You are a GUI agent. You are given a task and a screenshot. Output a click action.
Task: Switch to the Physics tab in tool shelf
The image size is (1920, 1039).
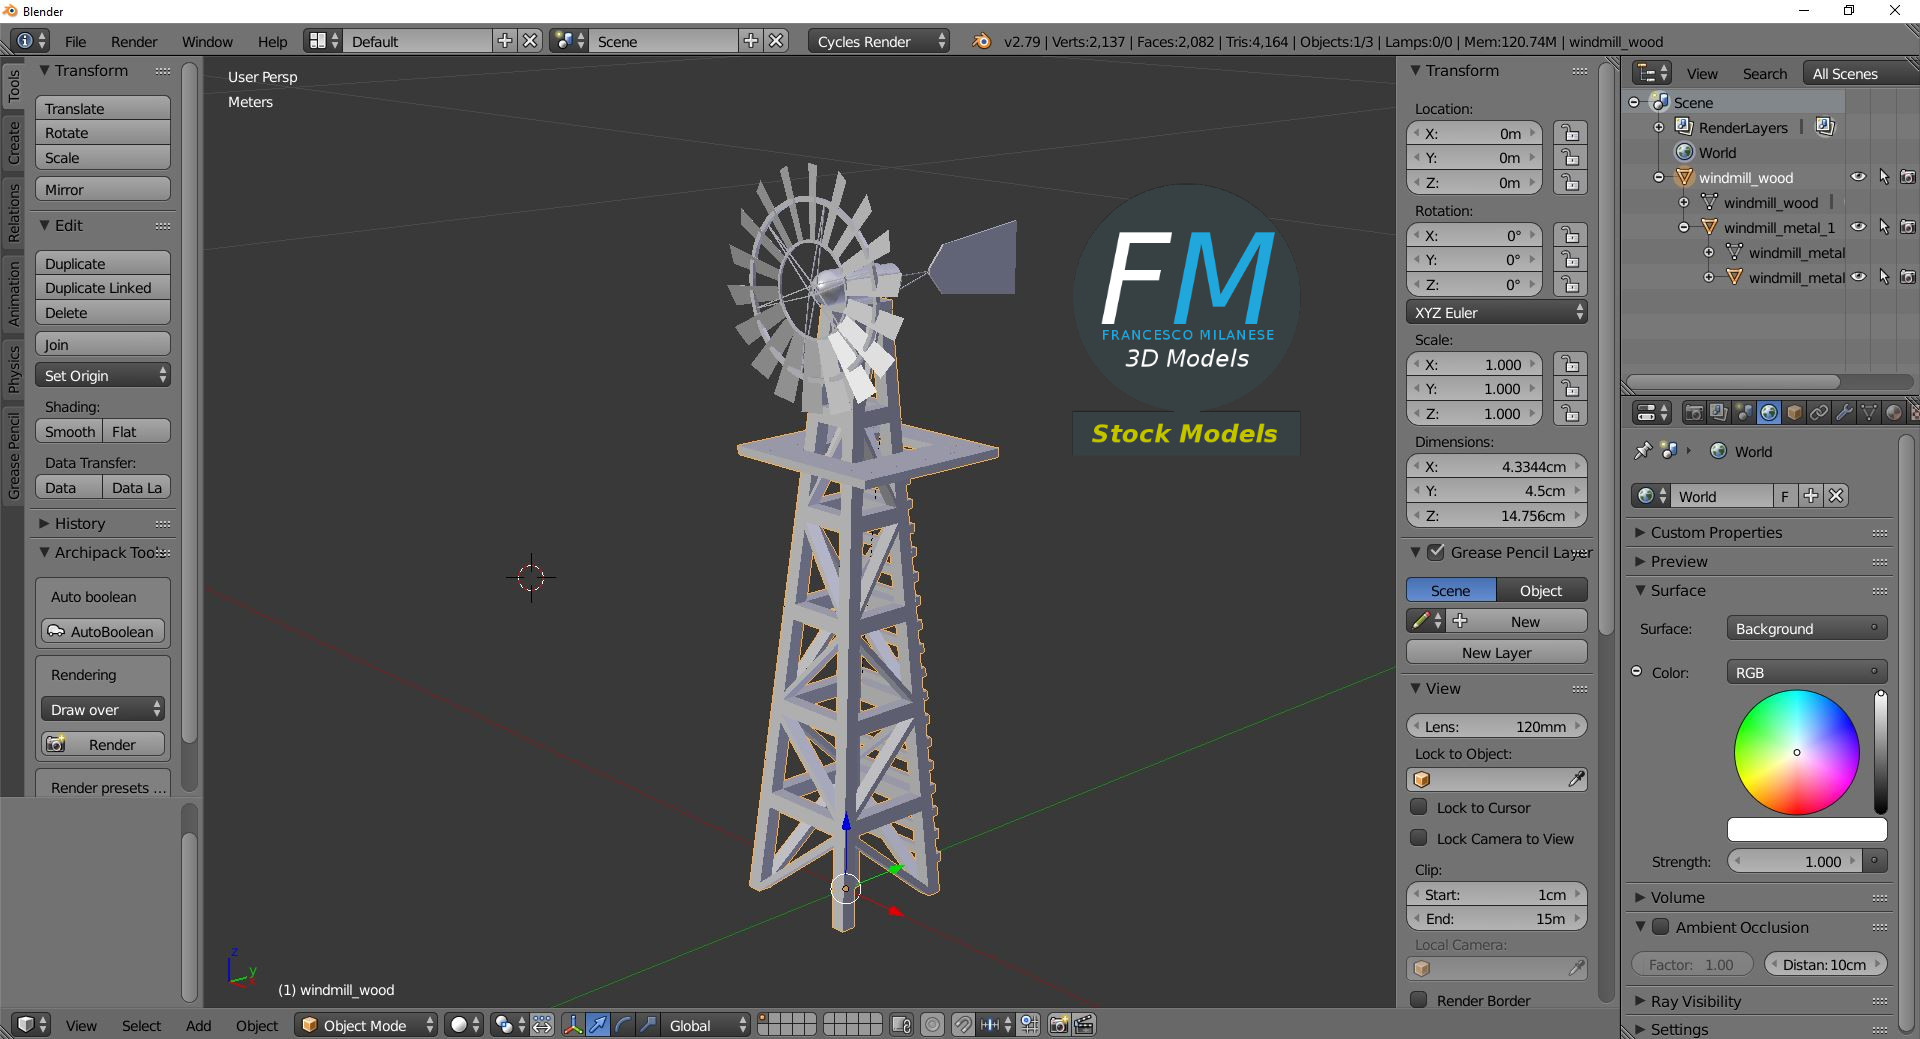[14, 368]
